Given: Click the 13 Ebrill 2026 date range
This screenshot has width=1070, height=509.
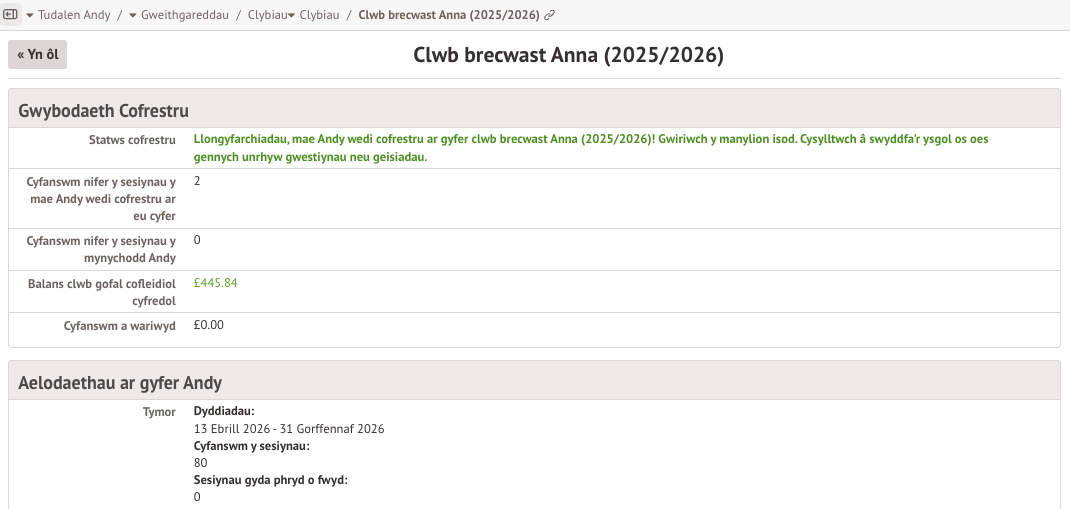Looking at the screenshot, I should (x=288, y=429).
